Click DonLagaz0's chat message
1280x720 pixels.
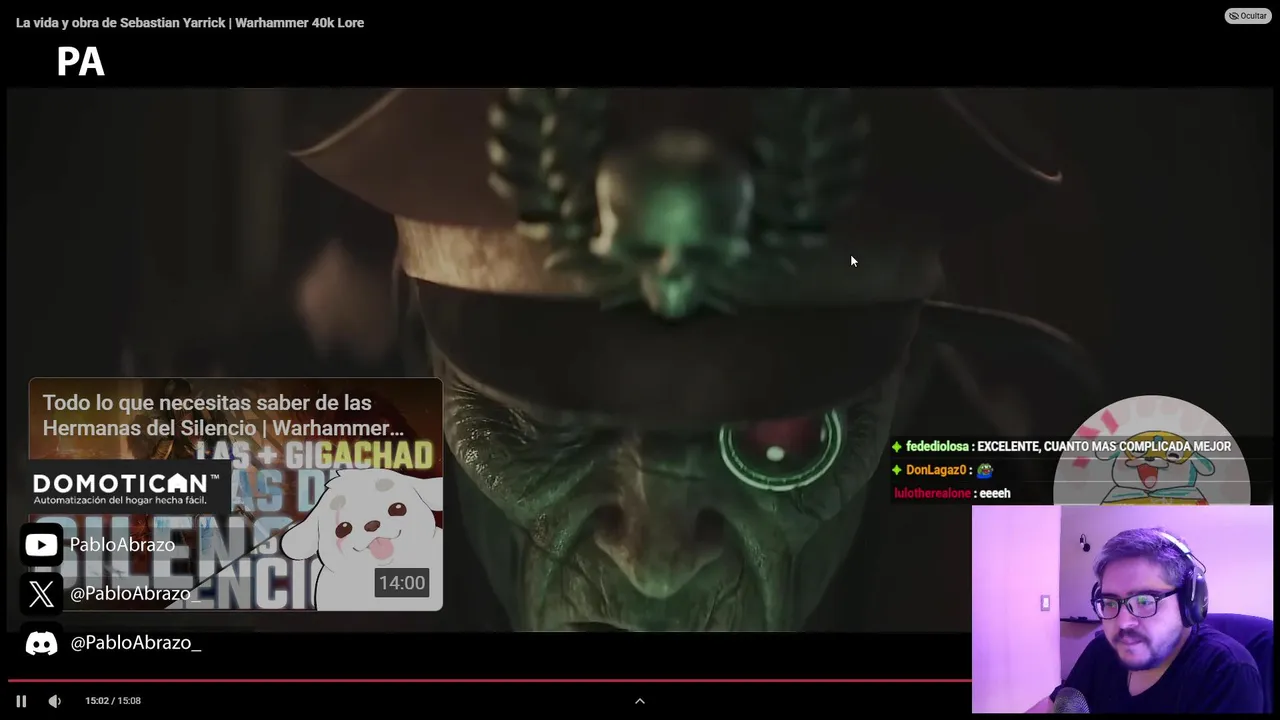click(942, 470)
